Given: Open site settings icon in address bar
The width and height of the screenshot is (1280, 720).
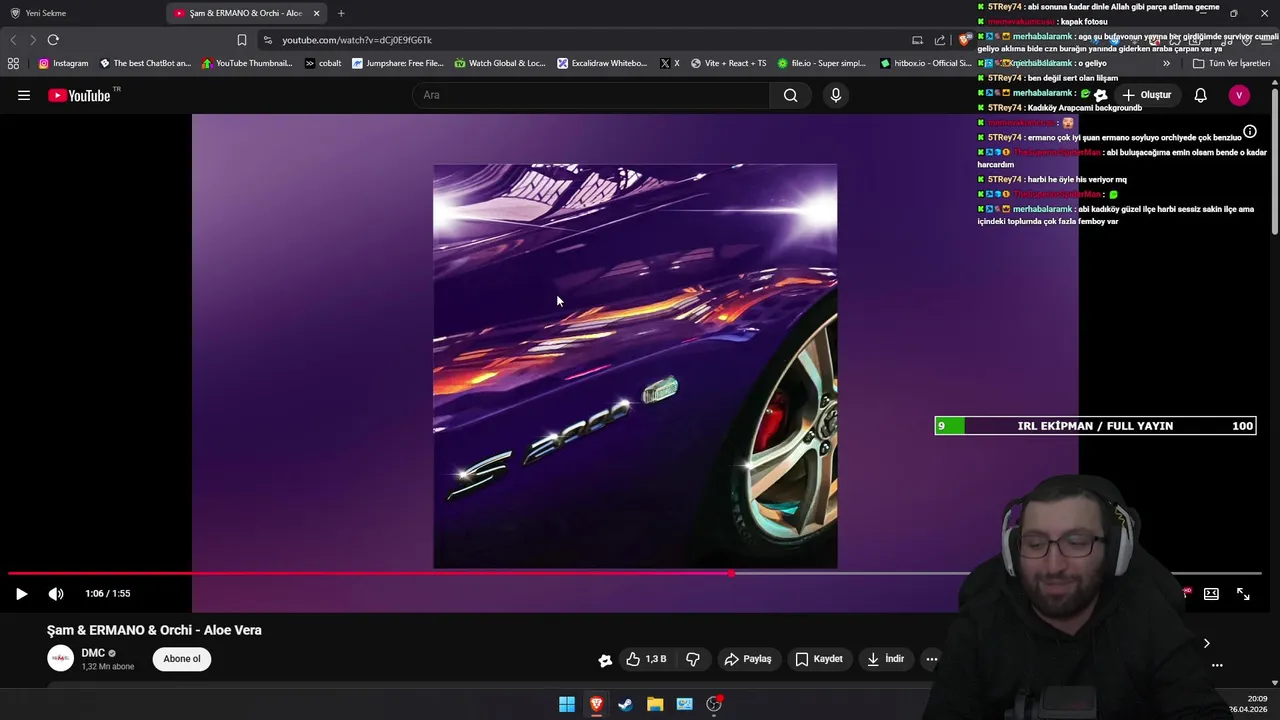Looking at the screenshot, I should [x=267, y=40].
